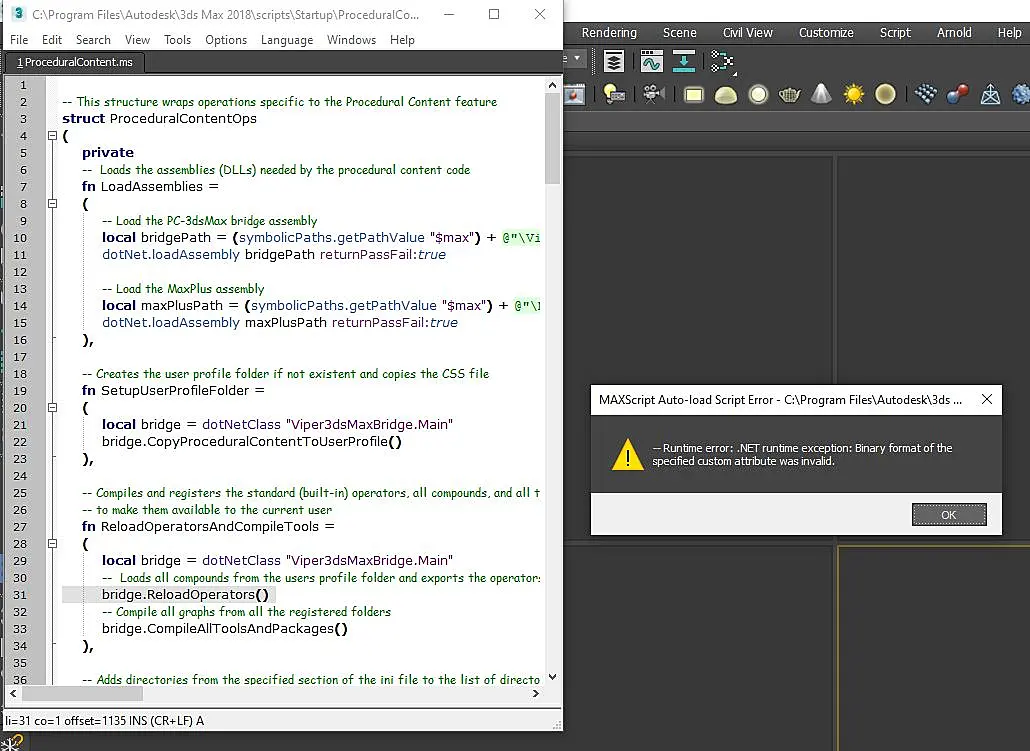Open the Customize menu in 3ds Max
The width and height of the screenshot is (1030, 751).
coord(826,32)
